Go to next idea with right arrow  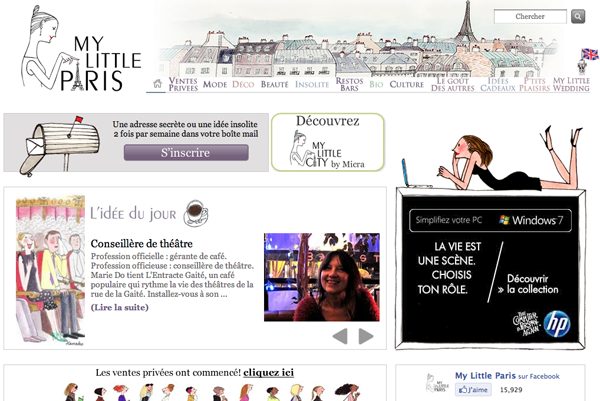(x=366, y=336)
